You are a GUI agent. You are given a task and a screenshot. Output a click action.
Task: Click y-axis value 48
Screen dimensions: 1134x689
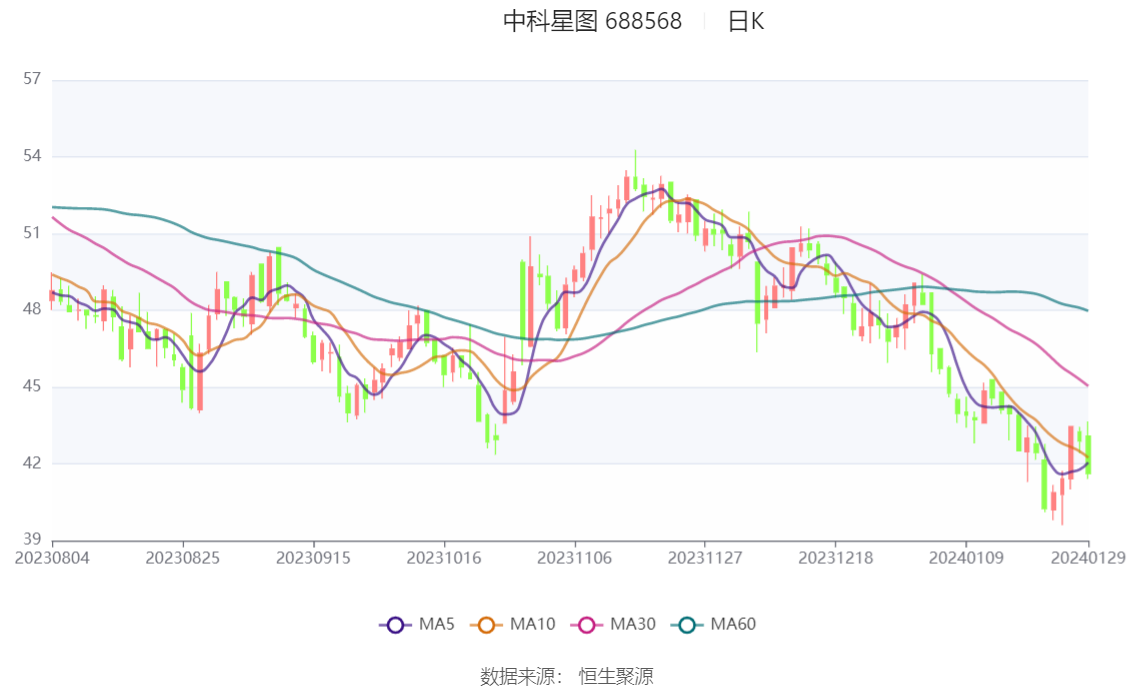pos(32,309)
